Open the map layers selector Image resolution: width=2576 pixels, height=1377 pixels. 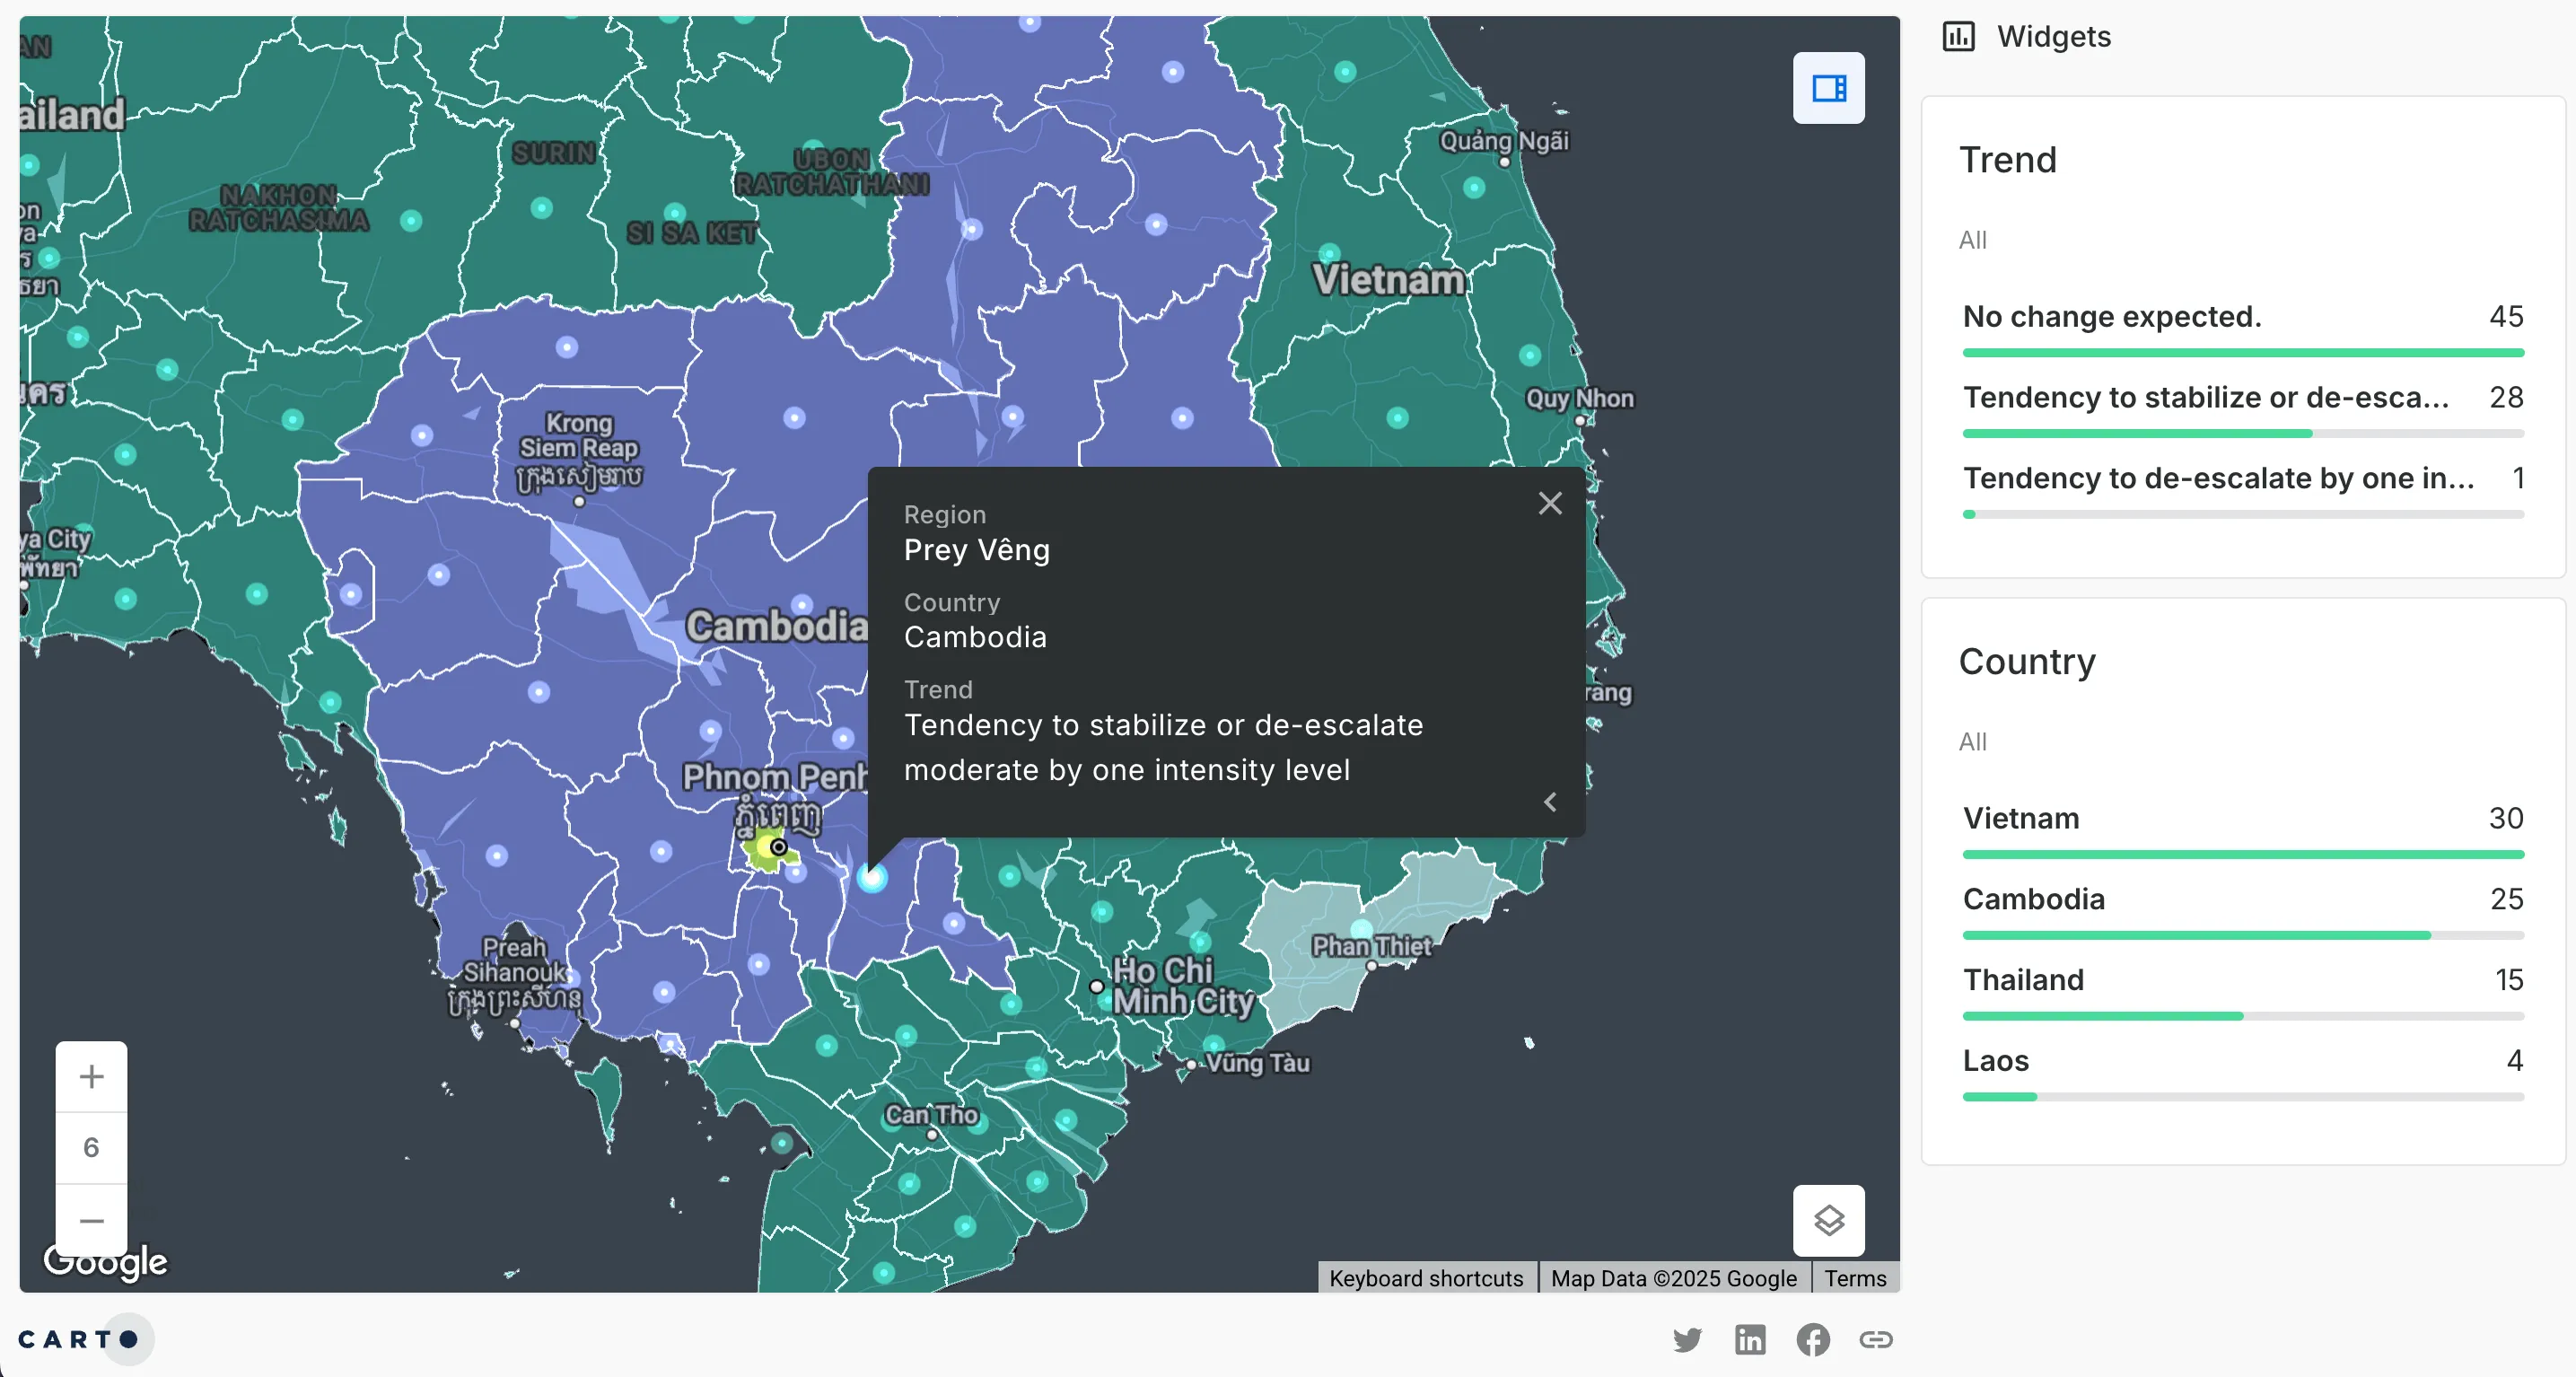click(x=1828, y=1220)
